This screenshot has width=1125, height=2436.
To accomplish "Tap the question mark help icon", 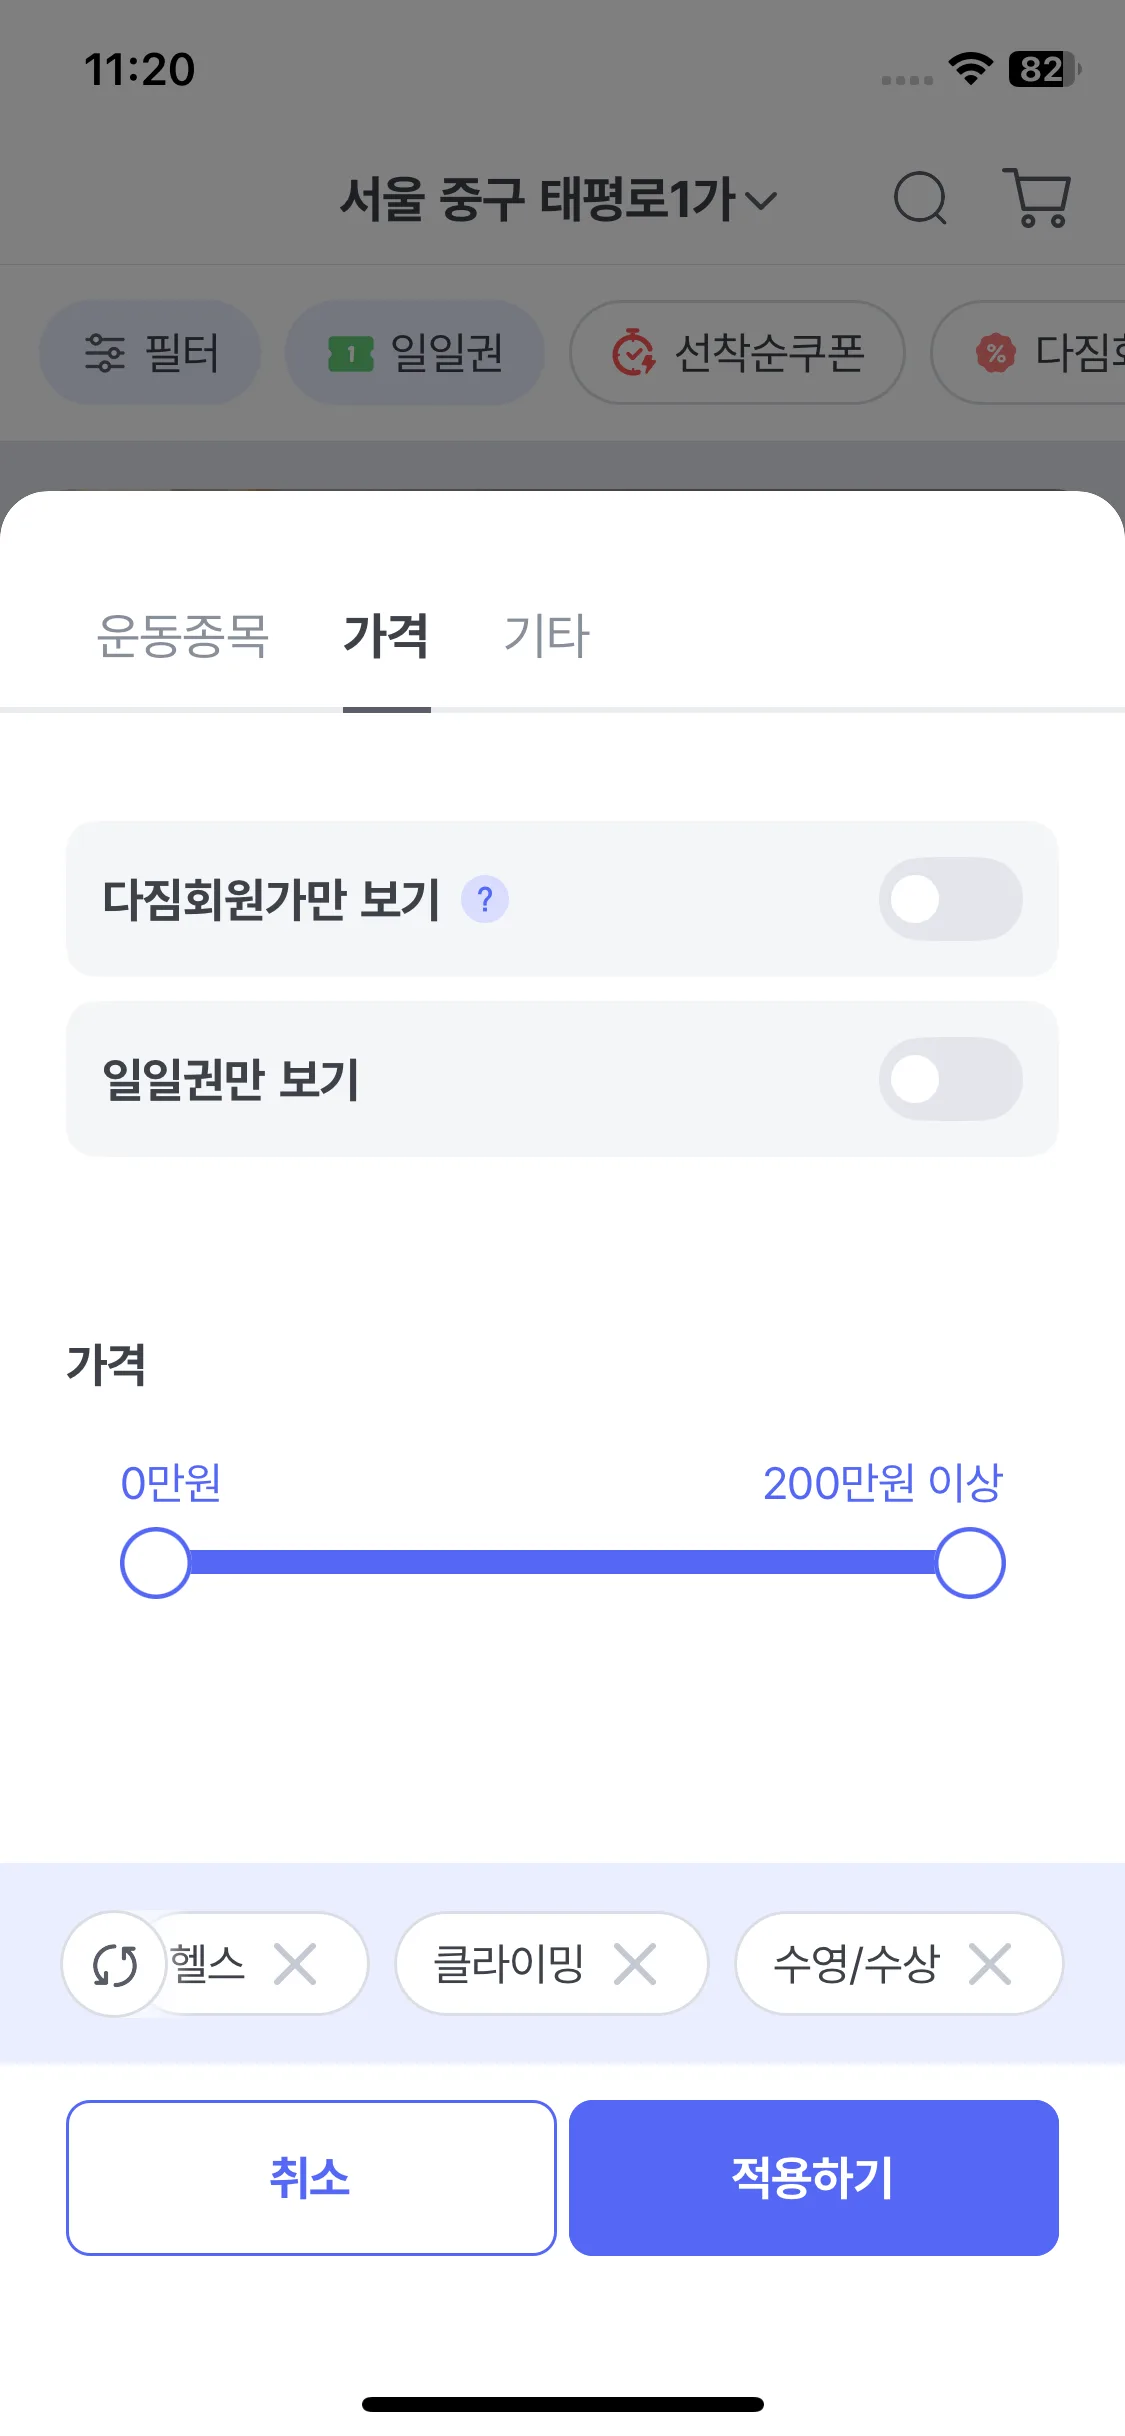I will tap(485, 899).
